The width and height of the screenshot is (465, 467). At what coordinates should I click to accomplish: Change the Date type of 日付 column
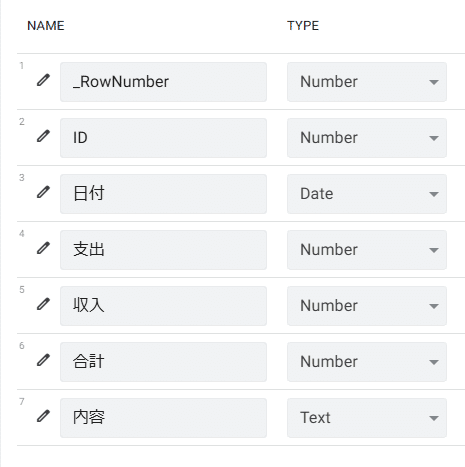pos(367,194)
